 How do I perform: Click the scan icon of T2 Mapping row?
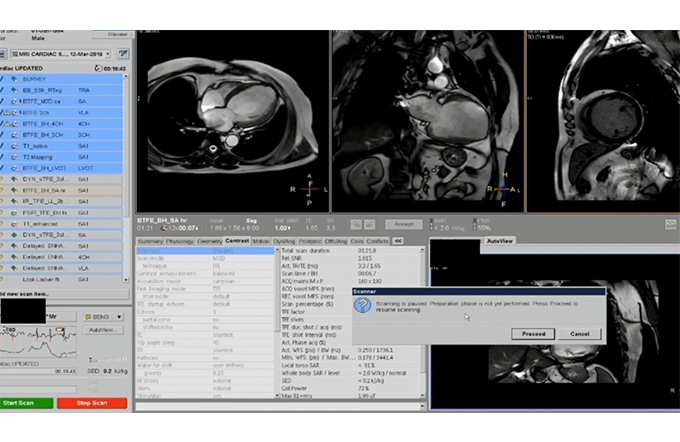(15, 157)
